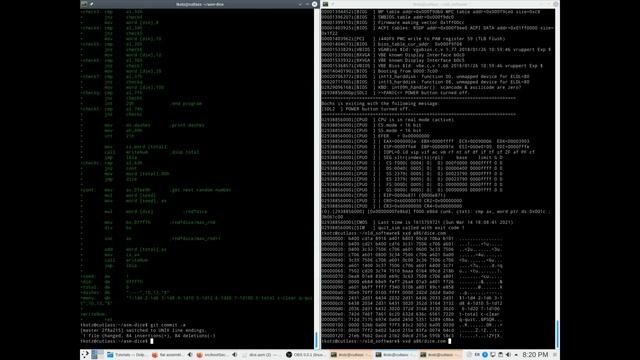Image resolution: width=640 pixels, height=360 pixels.
Task: Click the 'git commit -a' command line
Action: [x=133, y=325]
